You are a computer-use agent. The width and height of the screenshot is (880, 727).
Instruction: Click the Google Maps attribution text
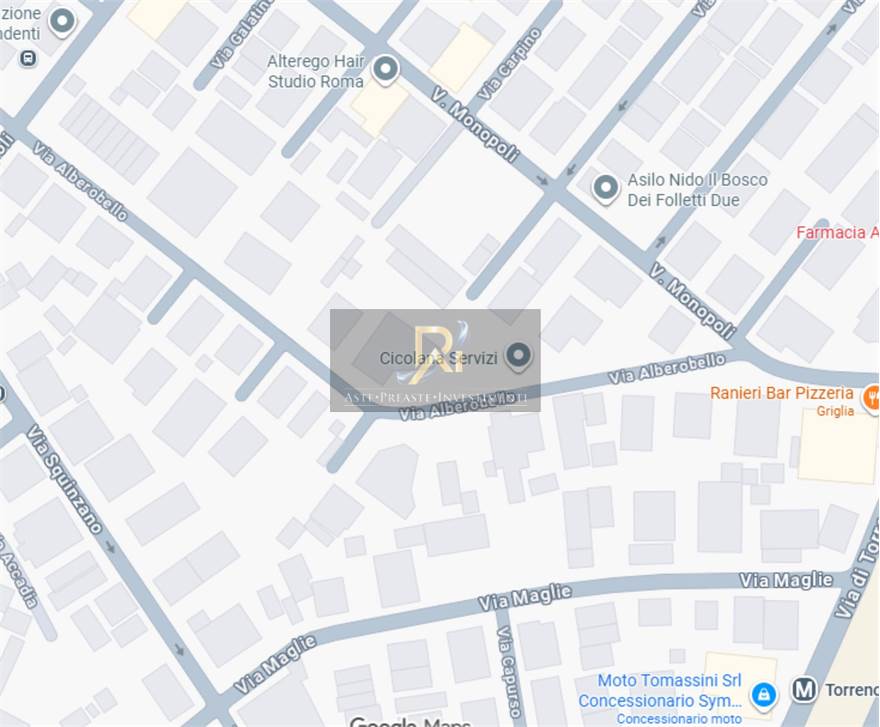point(410,721)
